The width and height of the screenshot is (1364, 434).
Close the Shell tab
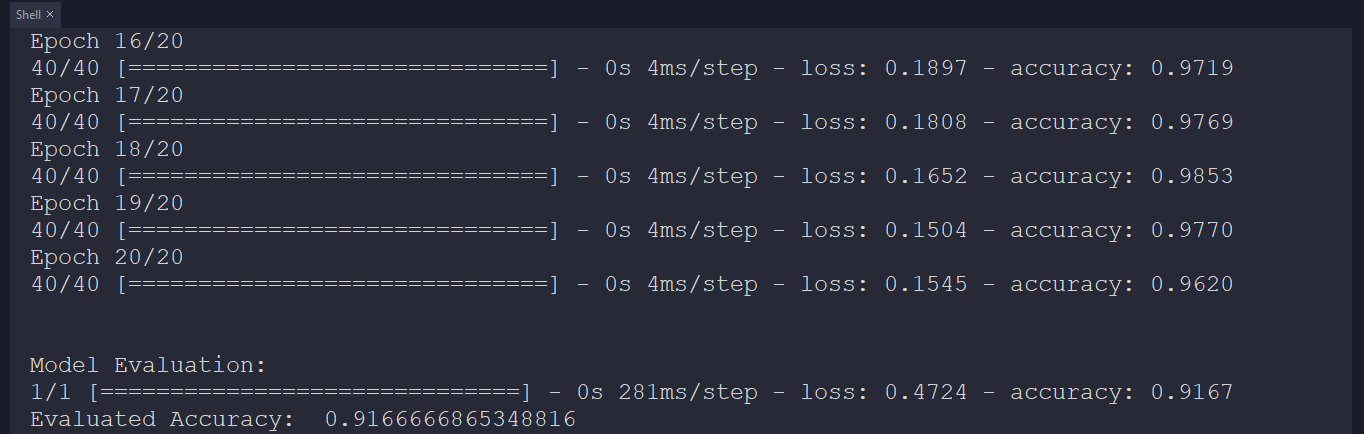point(50,15)
